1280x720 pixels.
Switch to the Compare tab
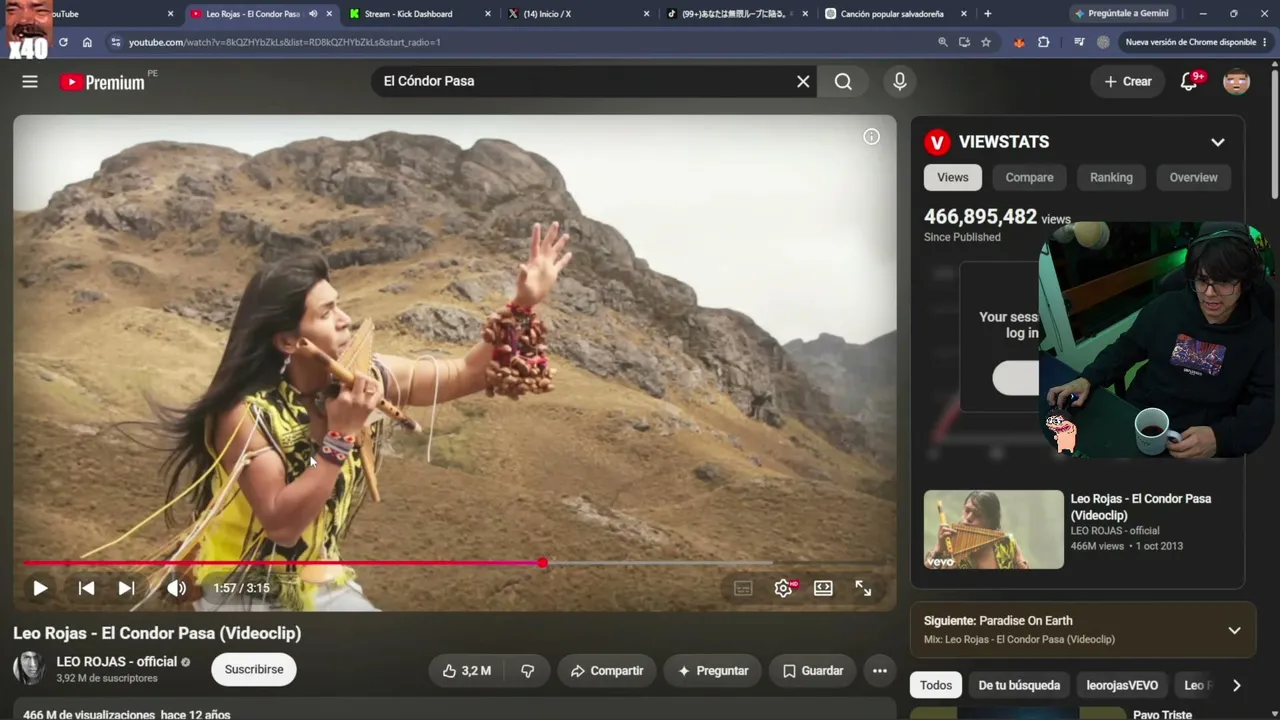[1029, 177]
